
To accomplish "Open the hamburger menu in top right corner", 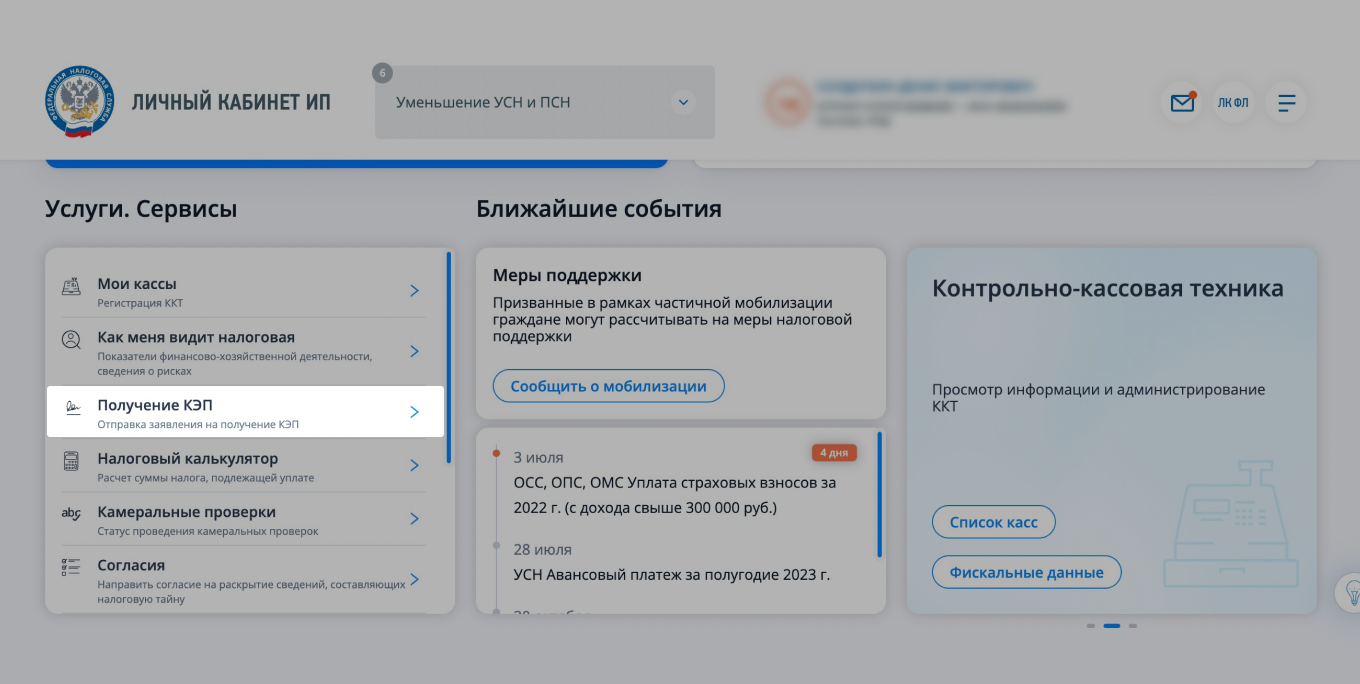I will coord(1286,102).
